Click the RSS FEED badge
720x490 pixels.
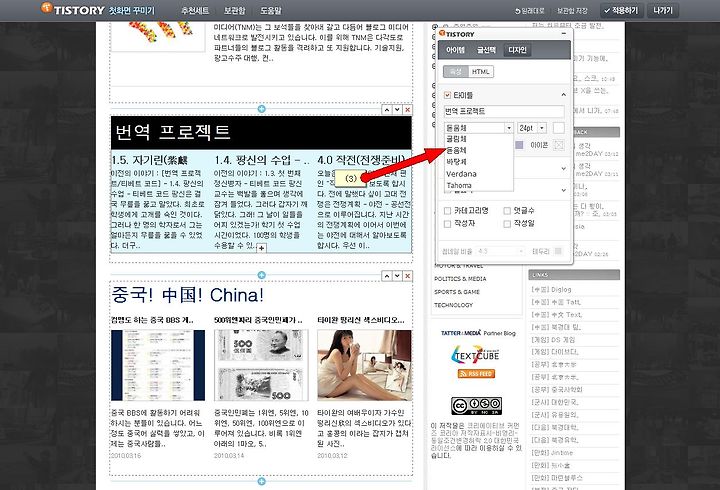[x=476, y=374]
